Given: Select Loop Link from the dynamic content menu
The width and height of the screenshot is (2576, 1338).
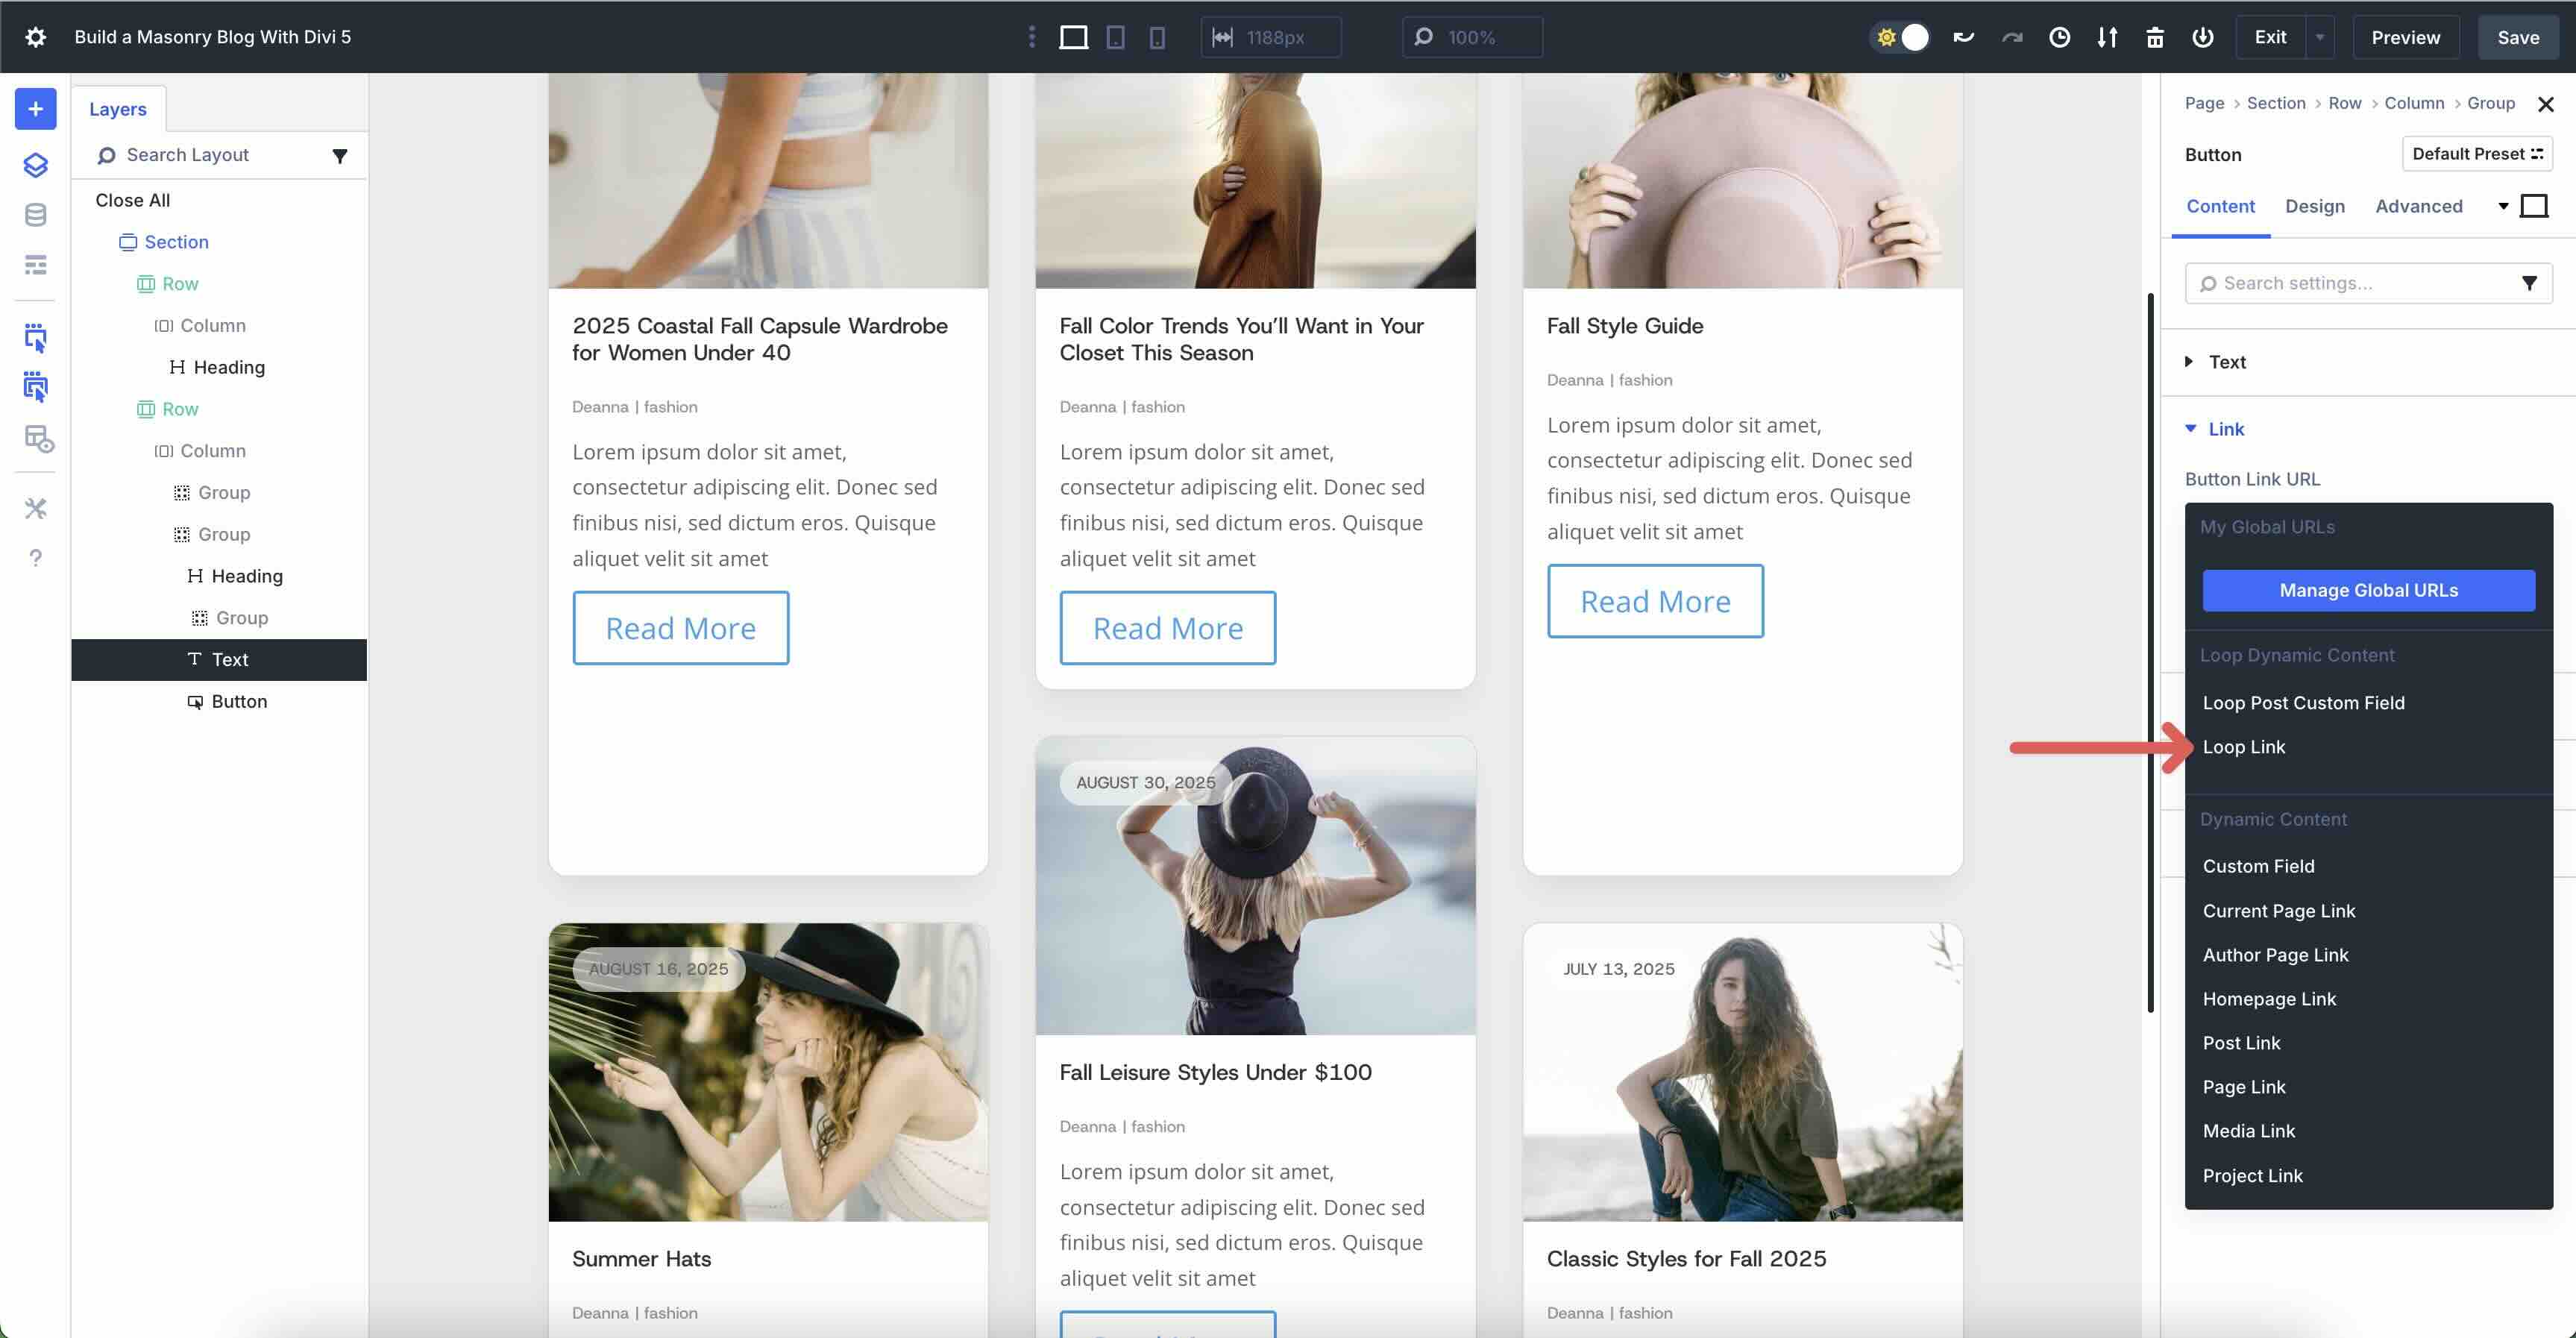Looking at the screenshot, I should (x=2245, y=747).
